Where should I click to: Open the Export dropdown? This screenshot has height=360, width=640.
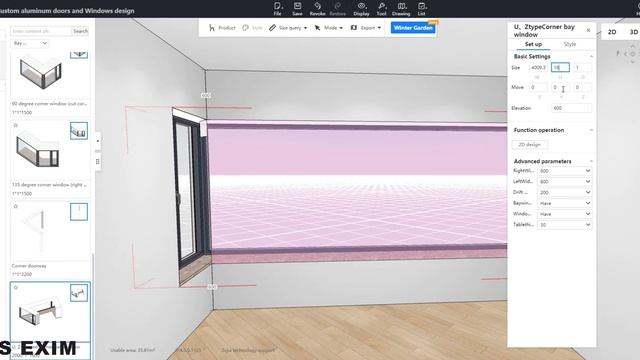[x=366, y=28]
